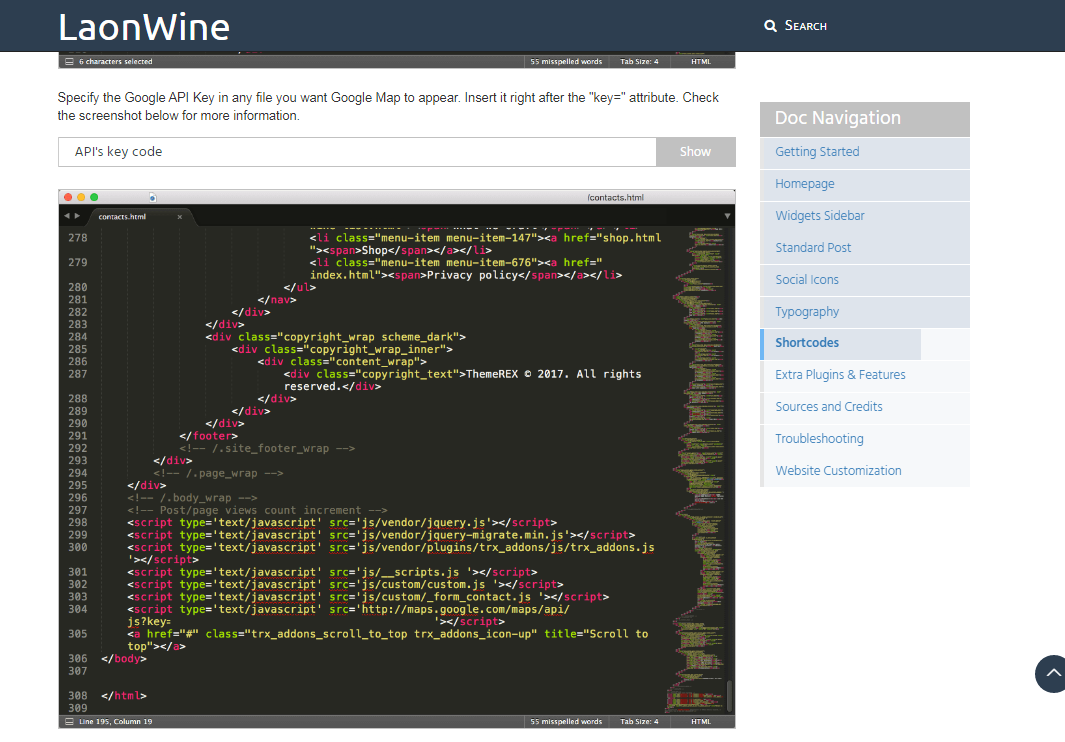
Task: Open the editor tab list dropdown arrow
Action: click(727, 216)
